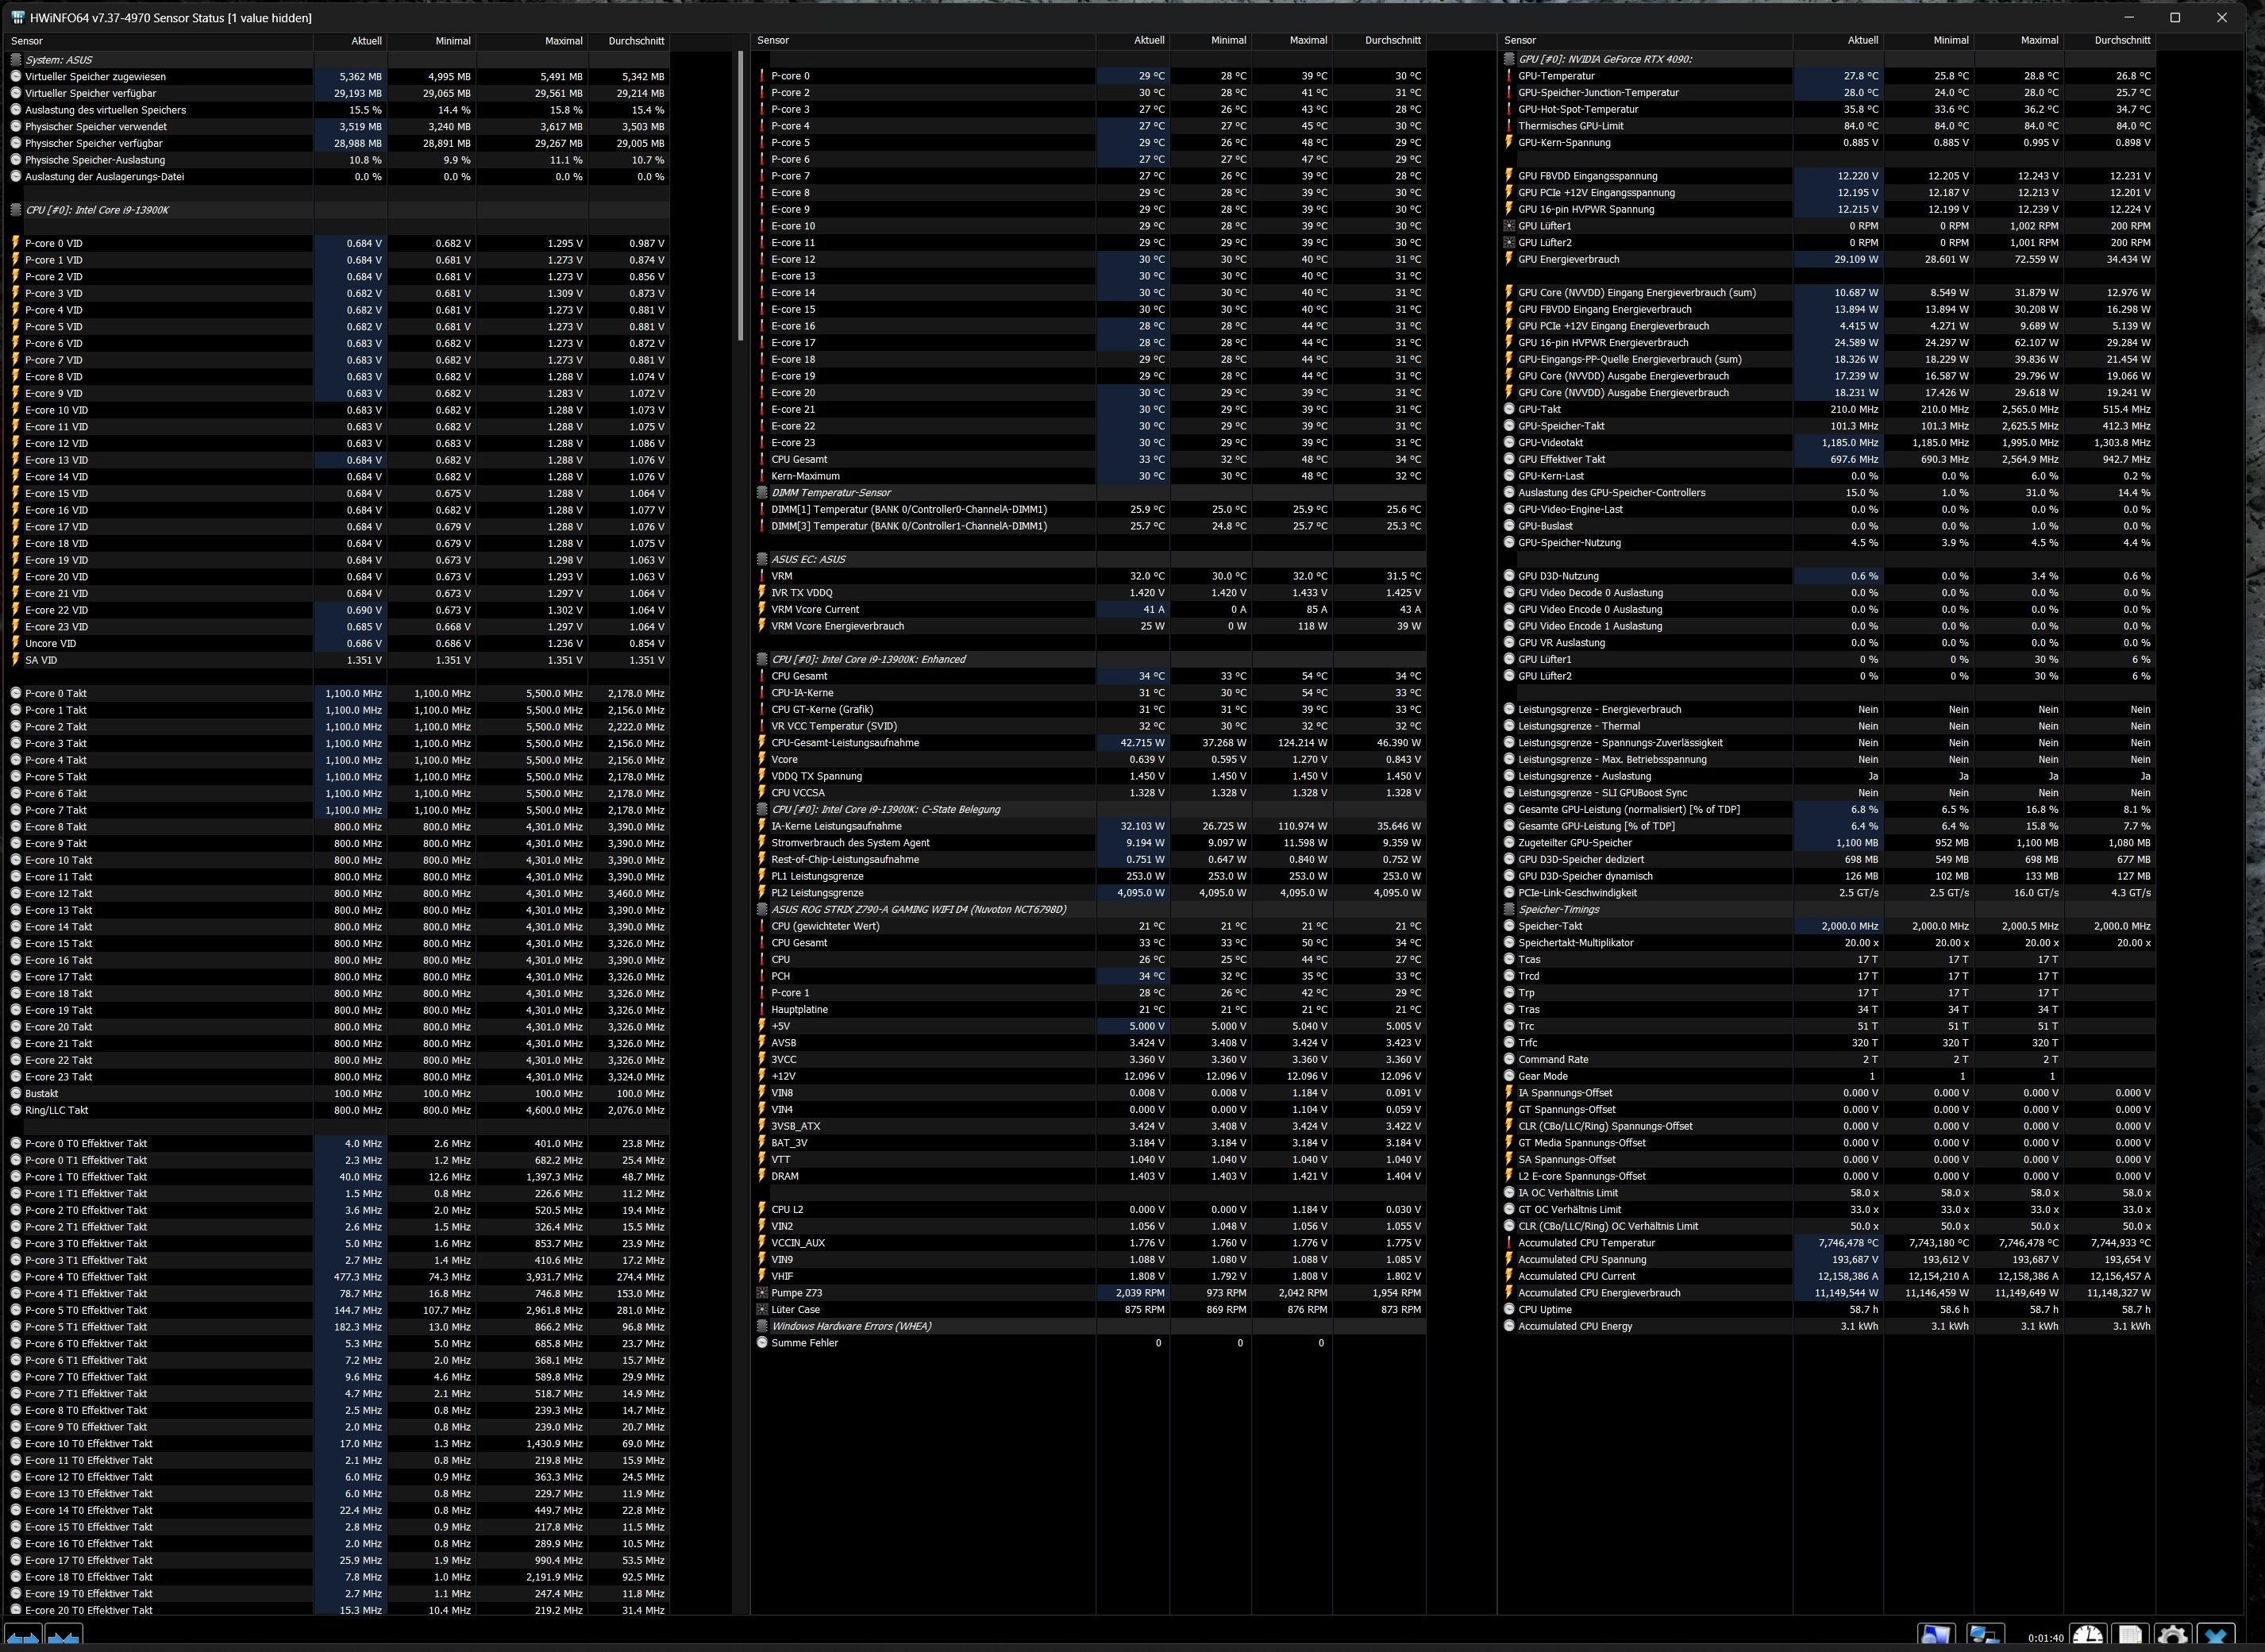Click the Aktuell column header in left panel

[366, 41]
